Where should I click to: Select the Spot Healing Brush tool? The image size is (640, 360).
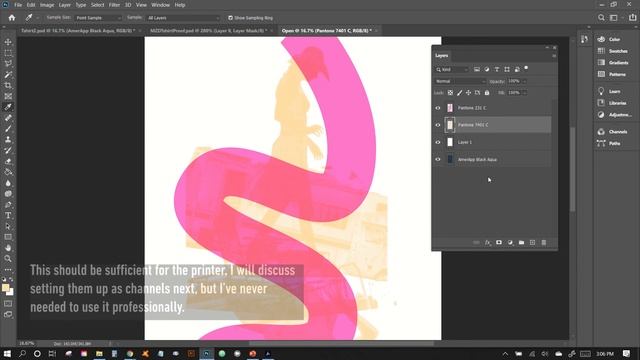[8, 118]
